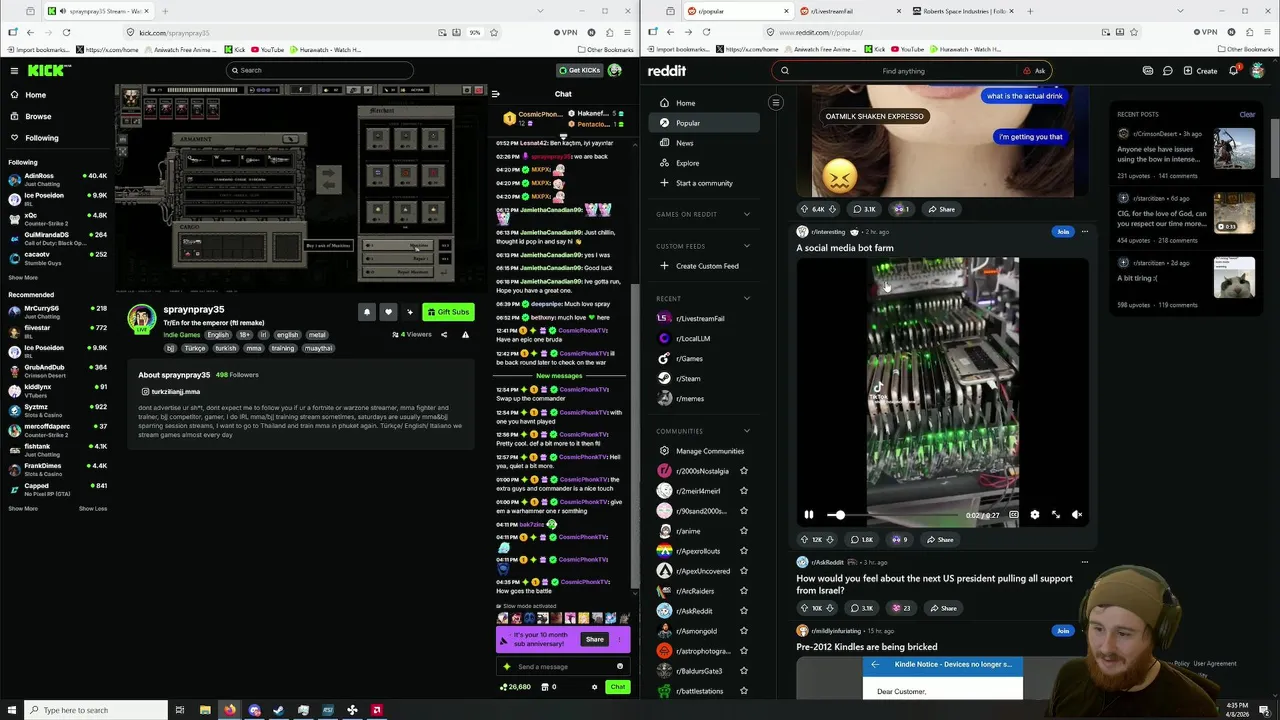Image resolution: width=1280 pixels, height=720 pixels.
Task: Click Create Custom Feed
Action: tap(705, 266)
